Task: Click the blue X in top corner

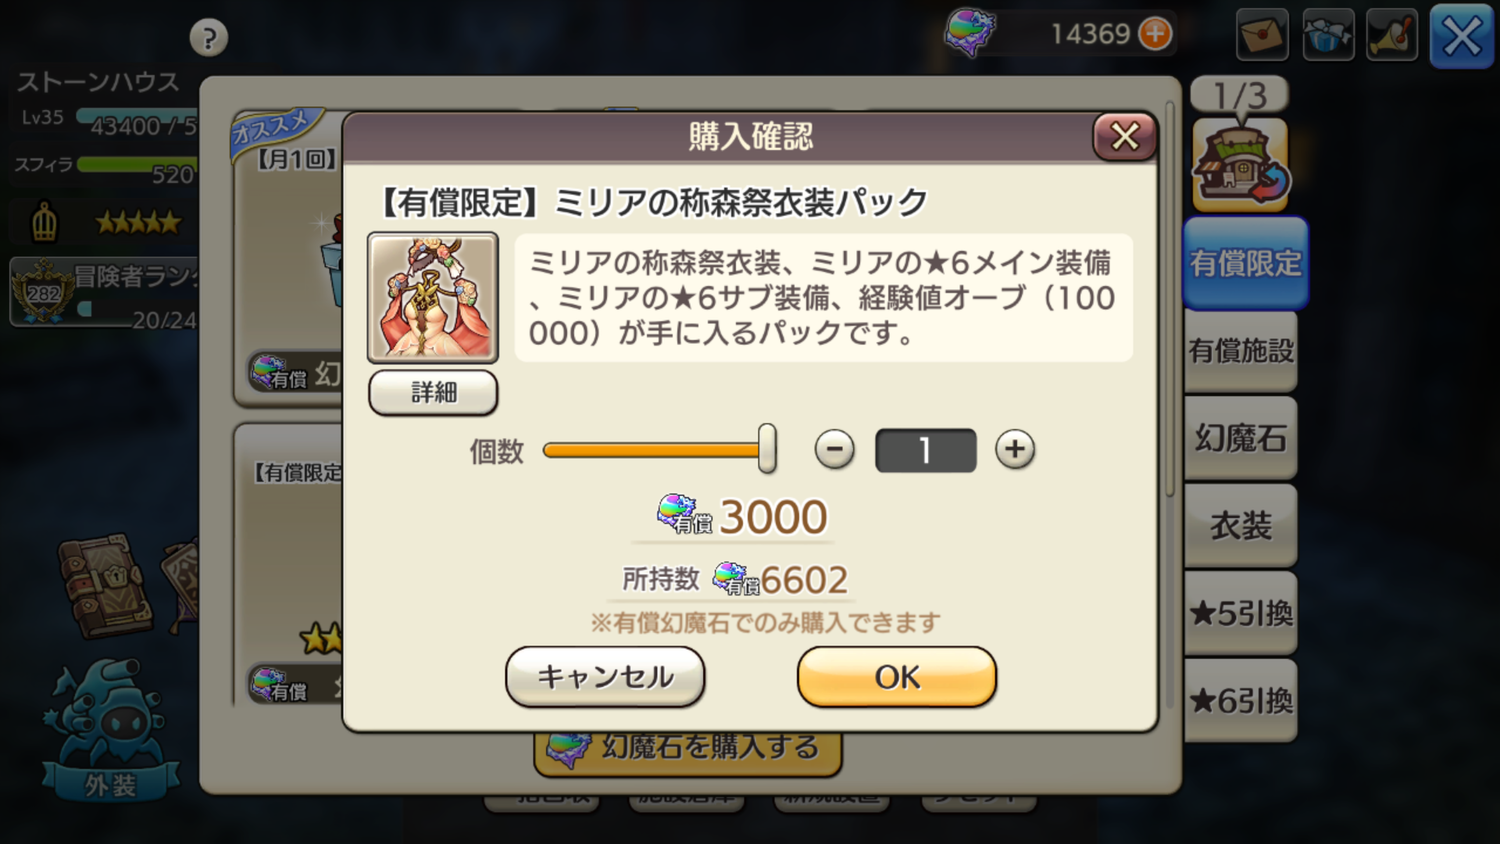Action: click(x=1461, y=37)
